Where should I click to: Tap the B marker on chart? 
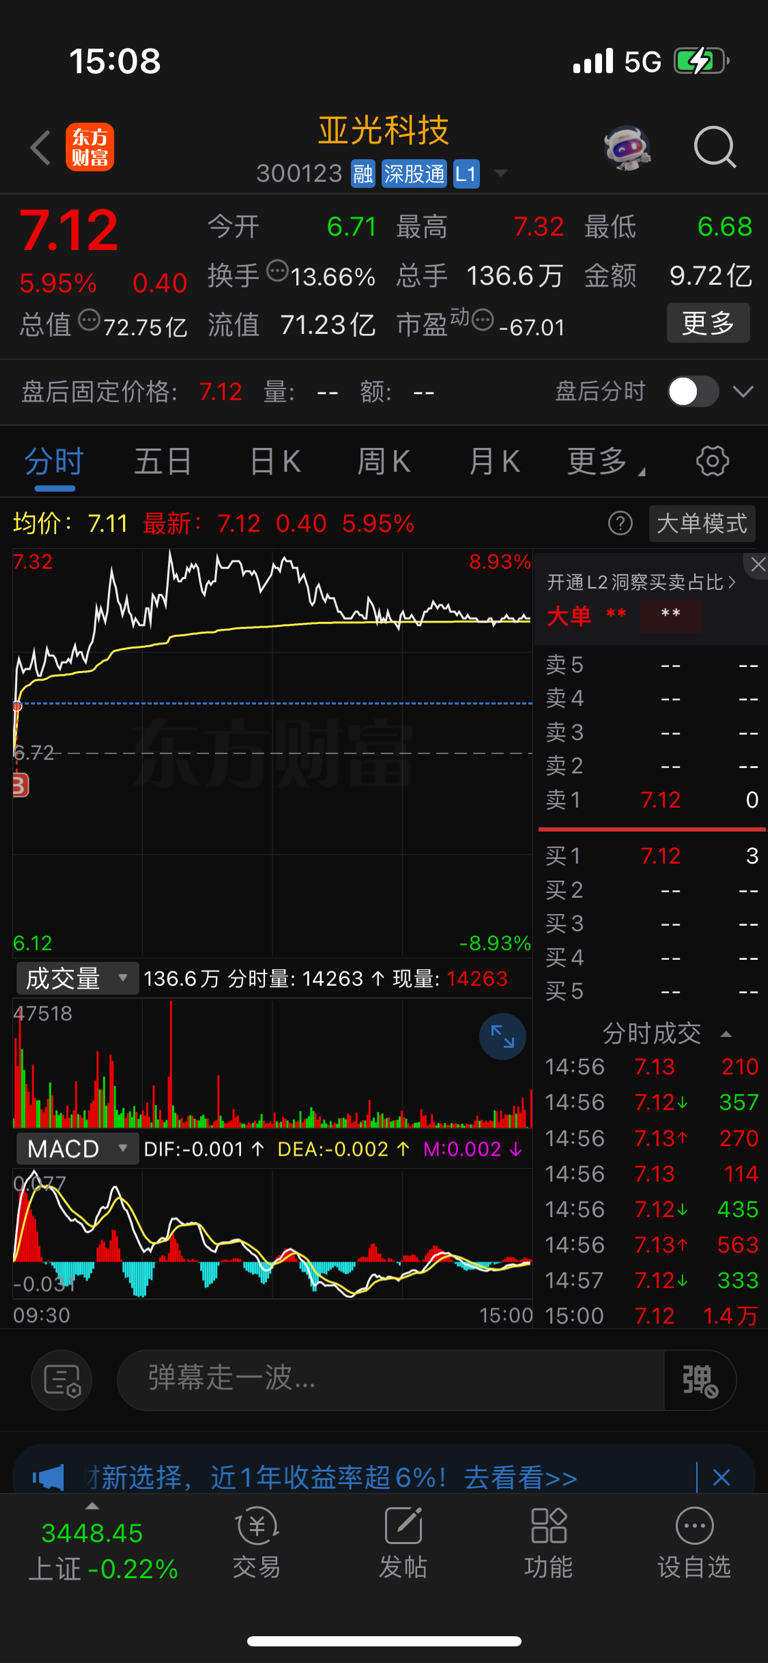20,785
